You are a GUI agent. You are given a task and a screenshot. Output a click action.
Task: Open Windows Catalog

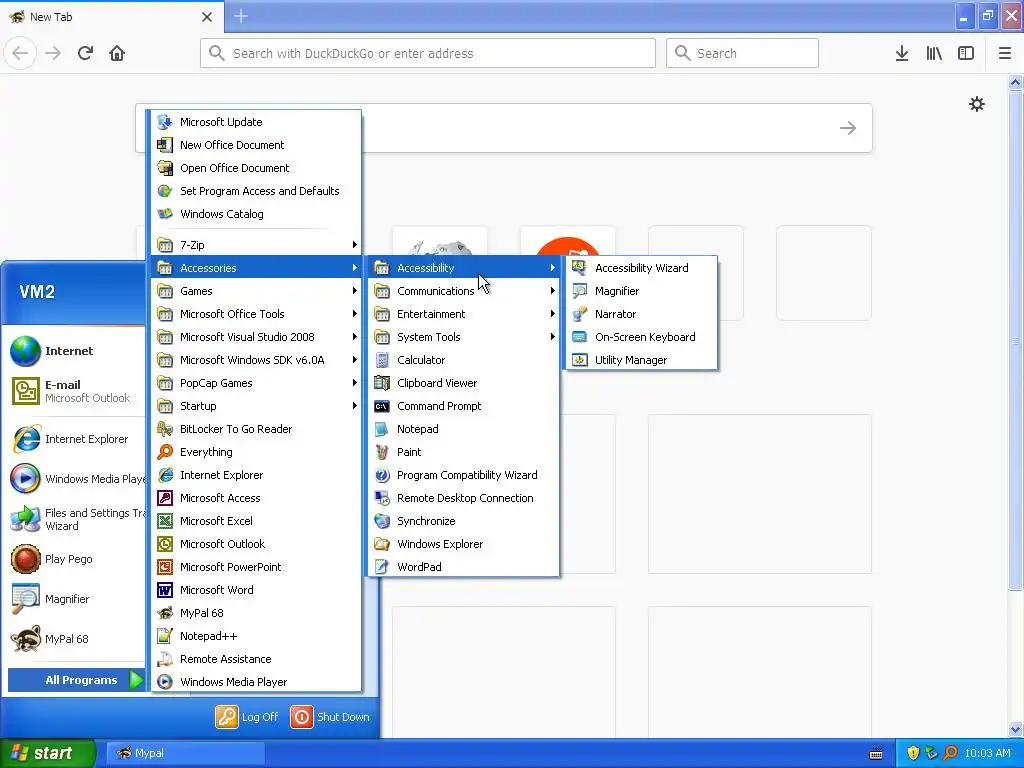256,214
